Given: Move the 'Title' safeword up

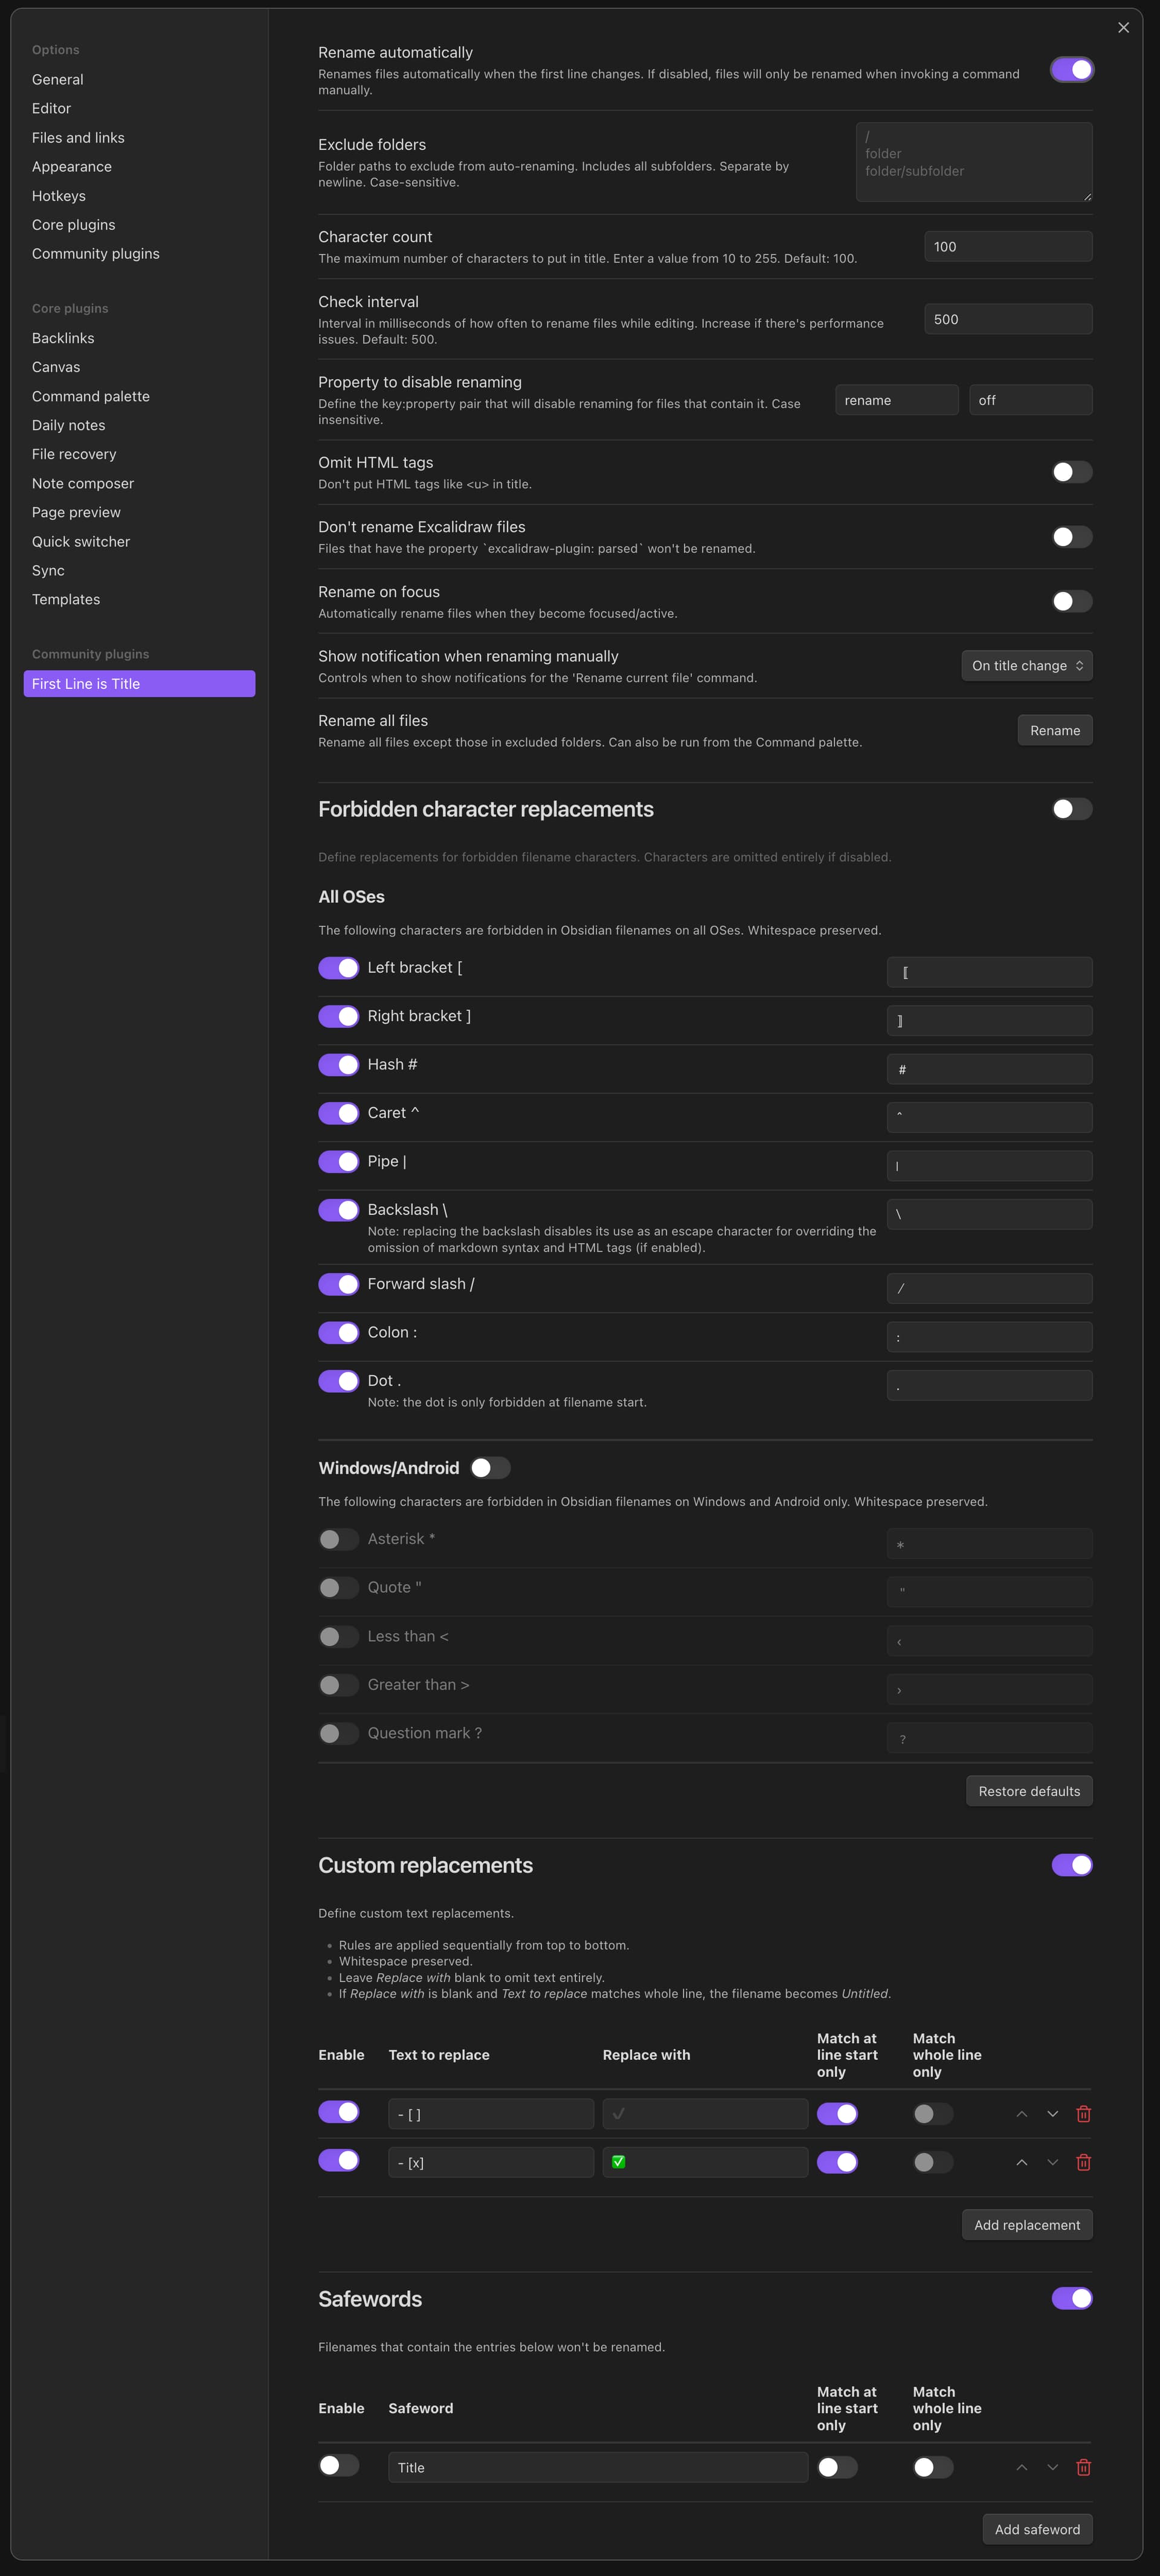Looking at the screenshot, I should coord(1021,2466).
